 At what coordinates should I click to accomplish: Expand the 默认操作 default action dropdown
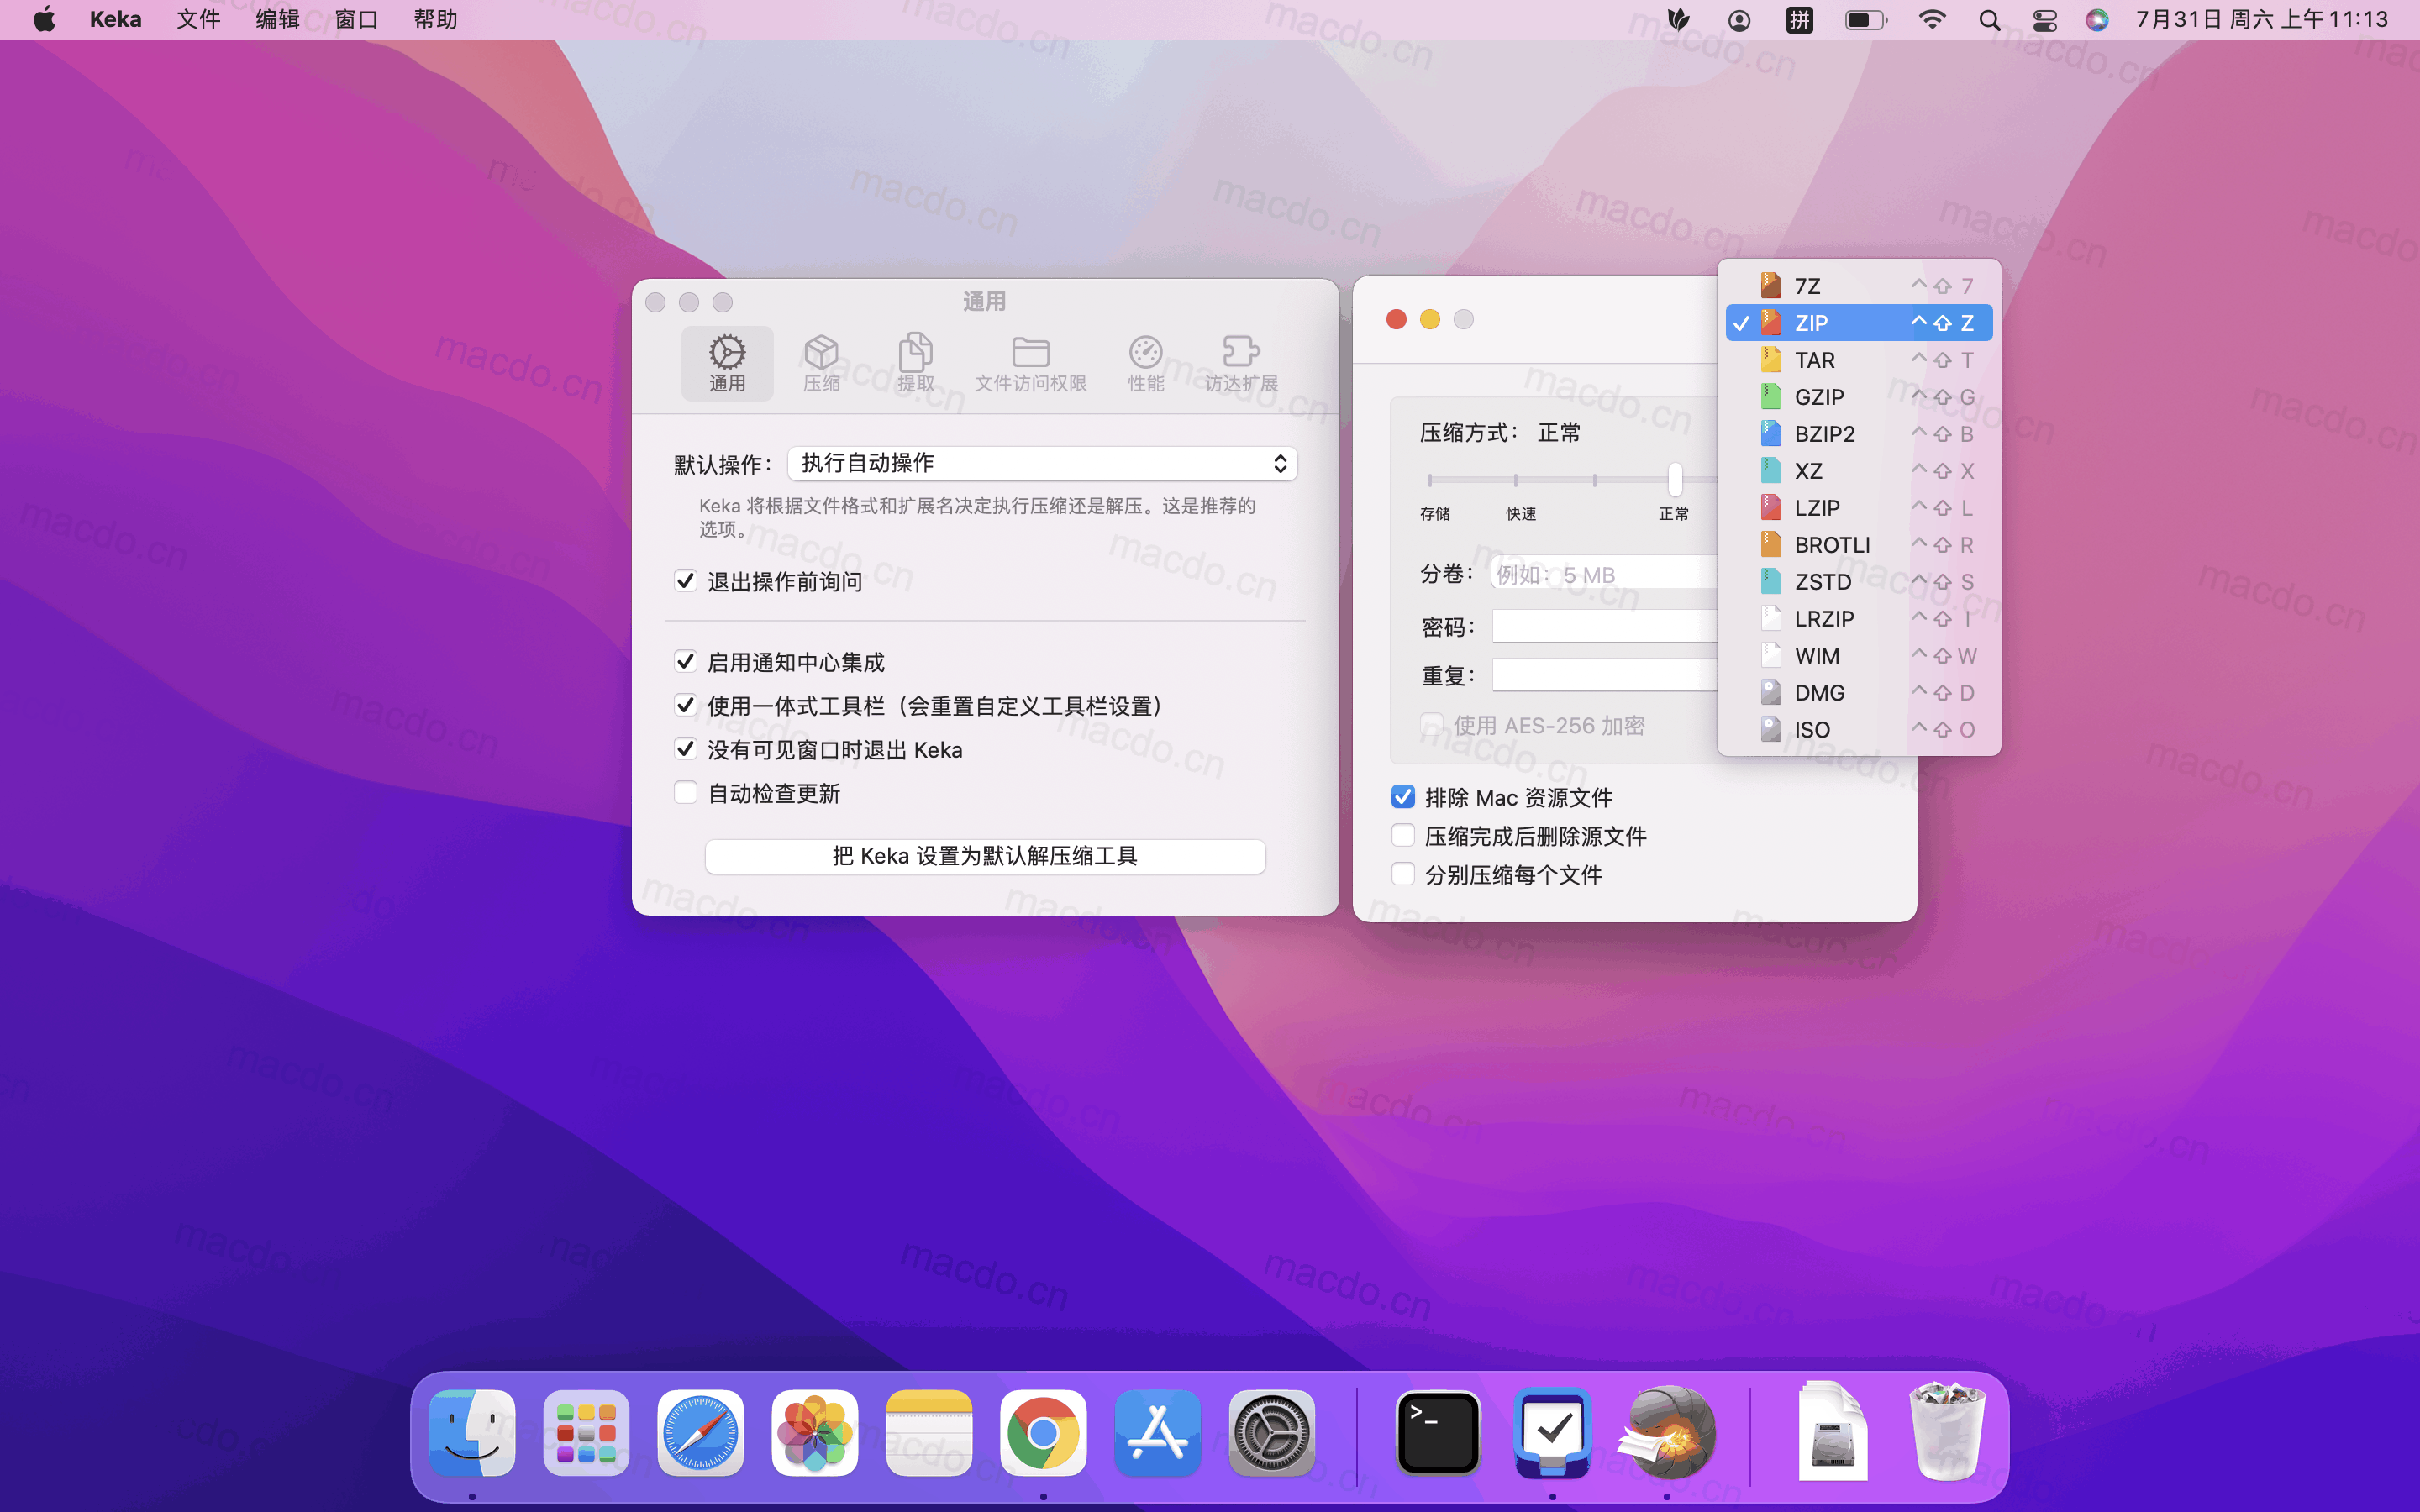[1042, 463]
